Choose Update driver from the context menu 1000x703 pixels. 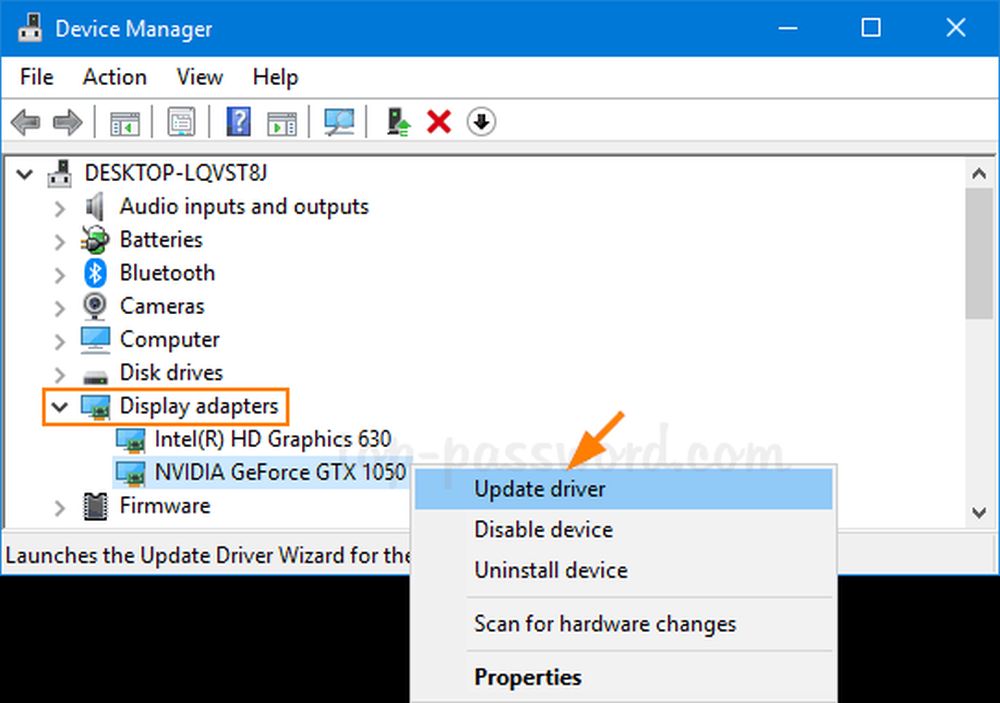624,489
